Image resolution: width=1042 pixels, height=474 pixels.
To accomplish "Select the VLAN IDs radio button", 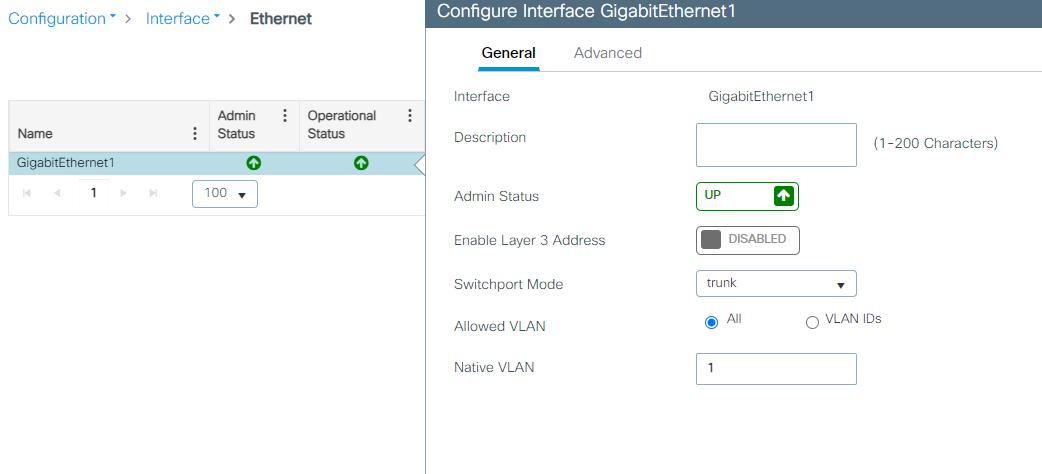I will pos(812,322).
